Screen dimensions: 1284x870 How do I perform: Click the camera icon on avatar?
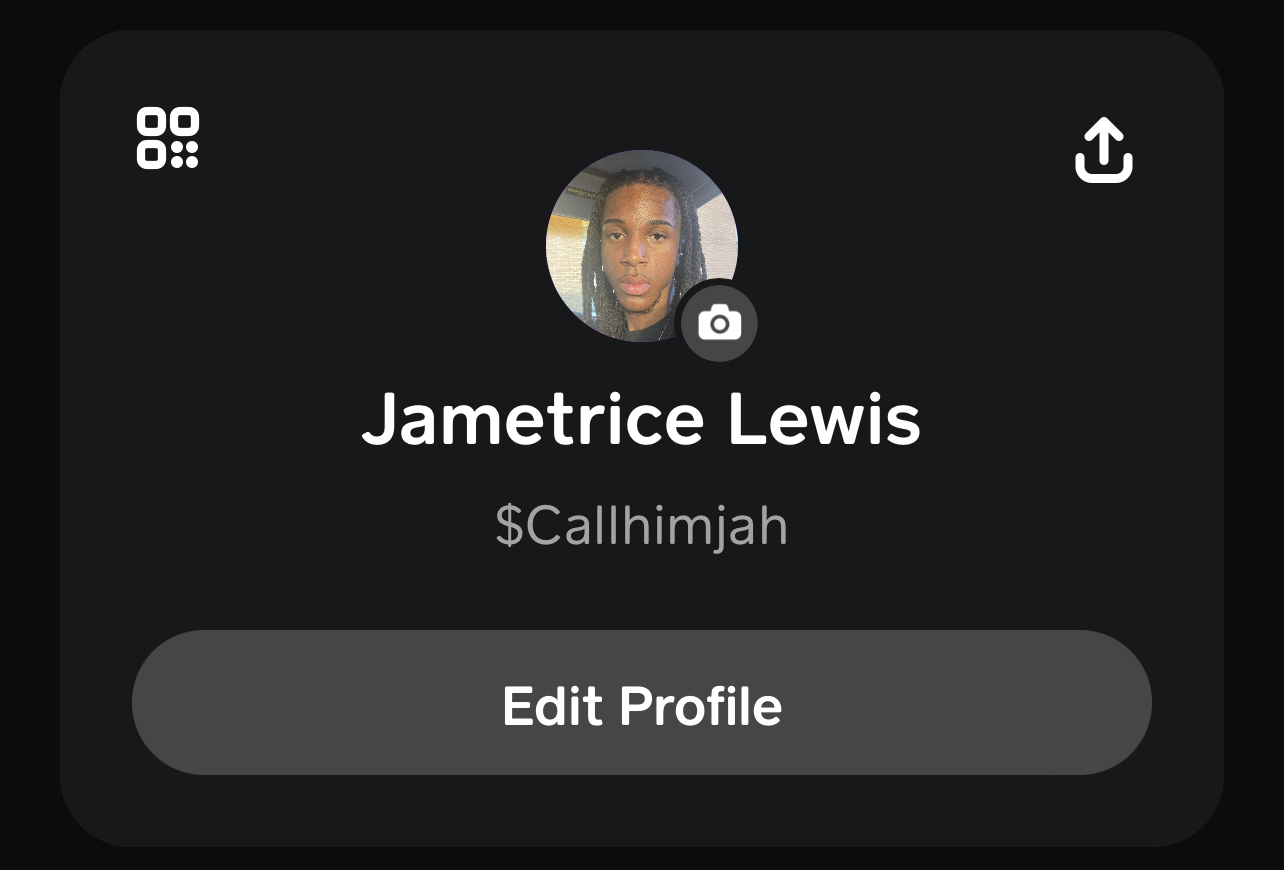click(719, 323)
